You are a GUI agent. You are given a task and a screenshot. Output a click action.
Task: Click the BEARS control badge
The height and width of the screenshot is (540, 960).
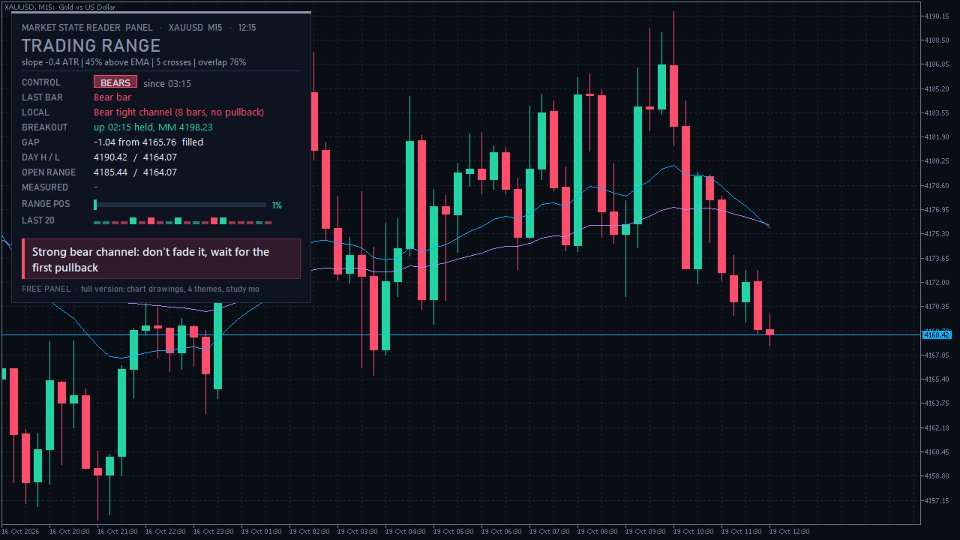(x=115, y=82)
